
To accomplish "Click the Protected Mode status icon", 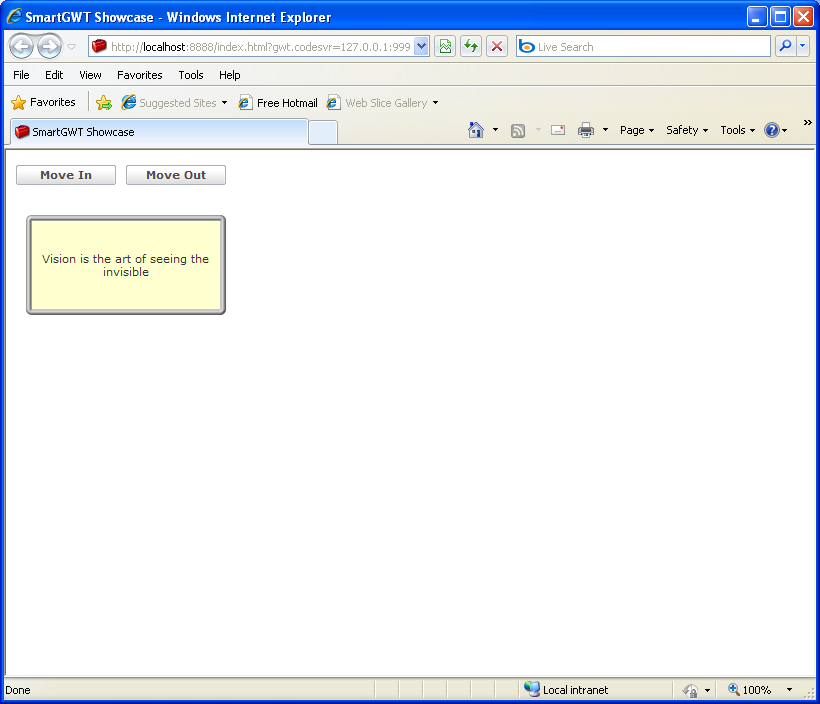I will tap(690, 690).
